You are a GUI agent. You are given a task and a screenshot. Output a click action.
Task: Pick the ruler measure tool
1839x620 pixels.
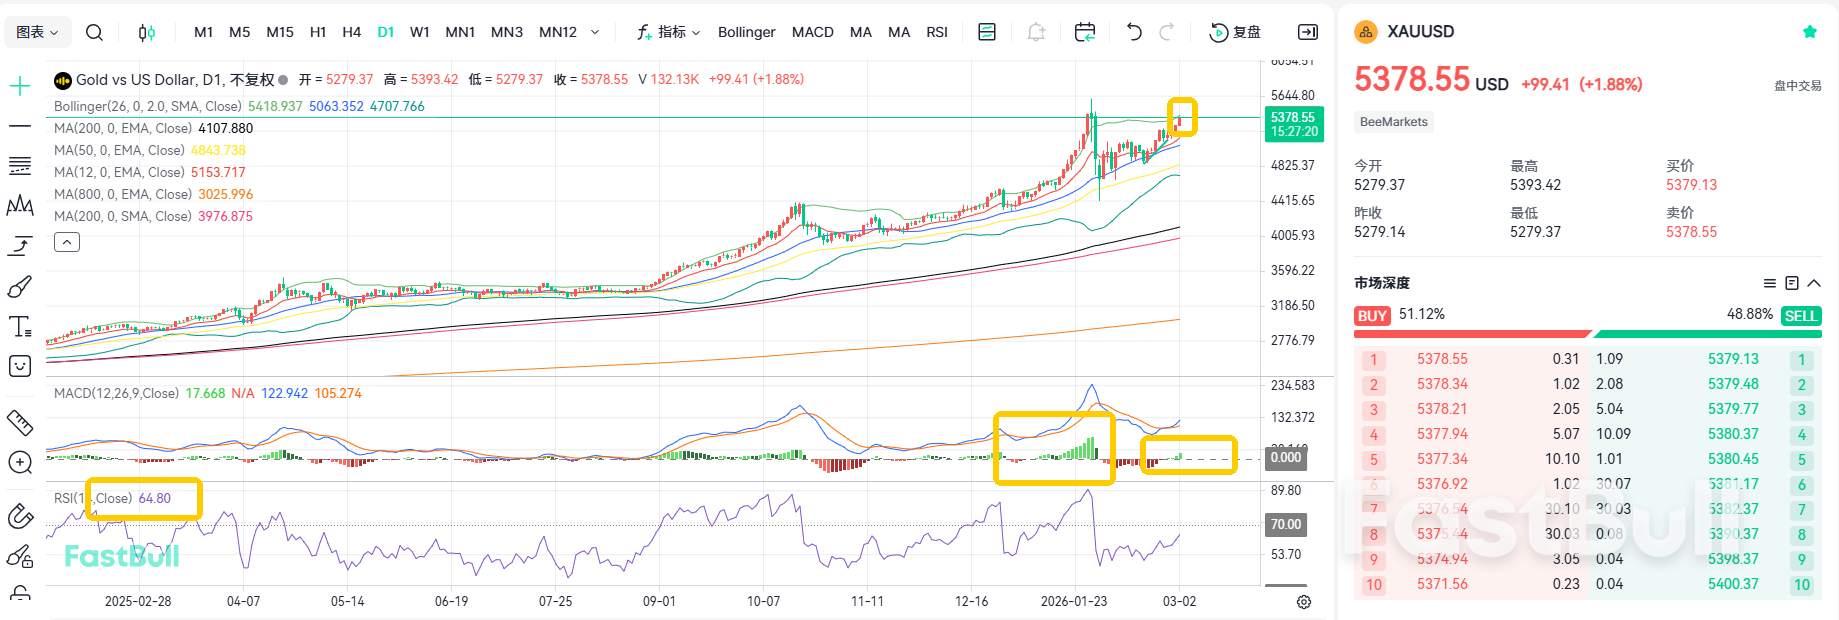click(20, 423)
